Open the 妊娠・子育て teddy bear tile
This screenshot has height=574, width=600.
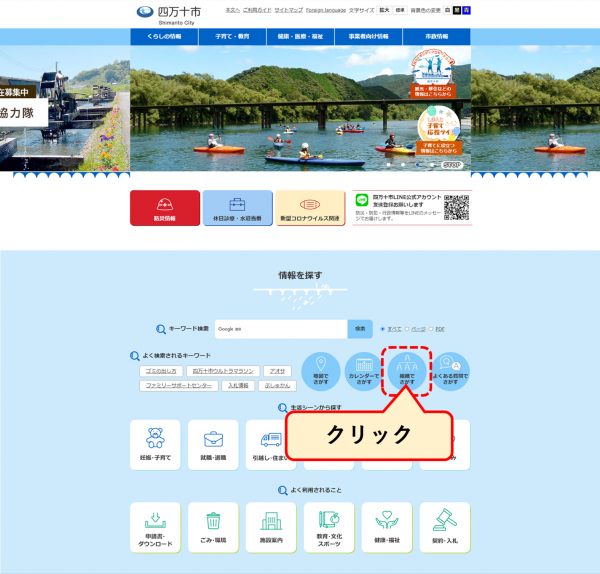coord(155,444)
